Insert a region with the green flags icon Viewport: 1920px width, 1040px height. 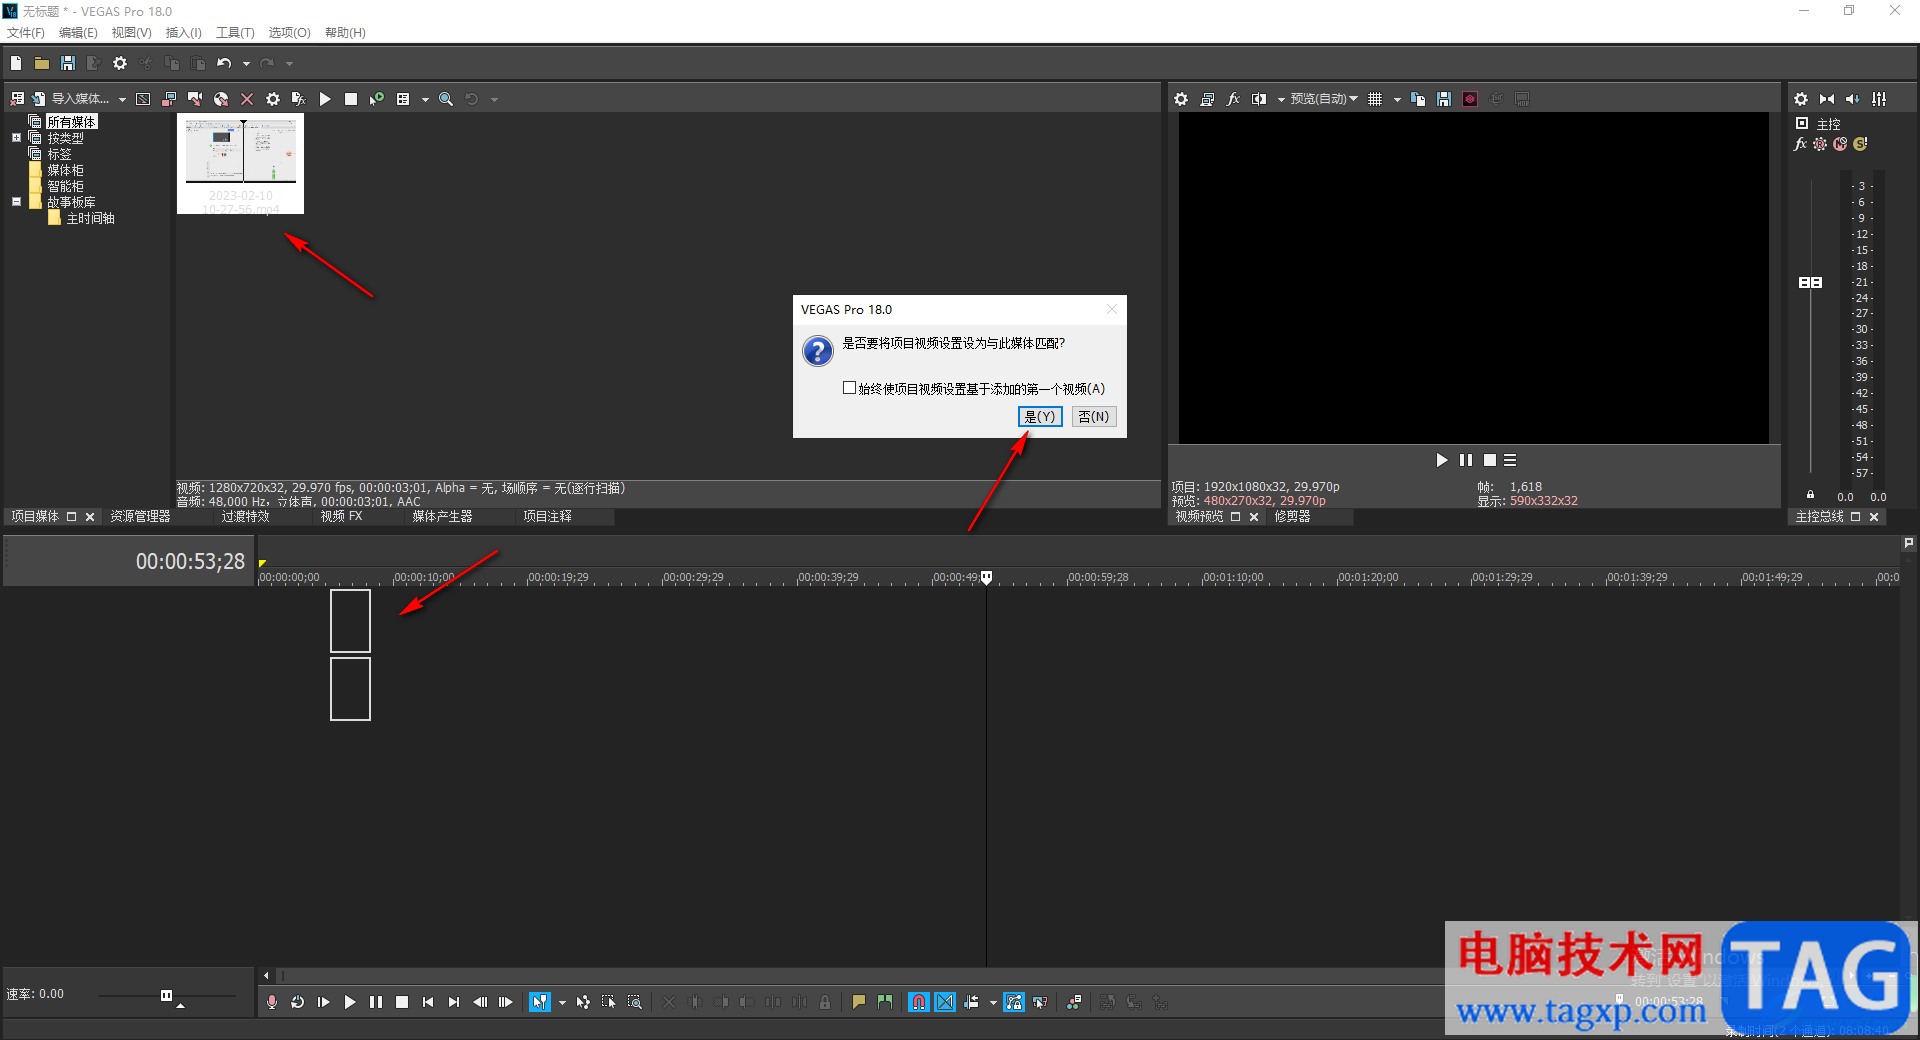pyautogui.click(x=885, y=1002)
